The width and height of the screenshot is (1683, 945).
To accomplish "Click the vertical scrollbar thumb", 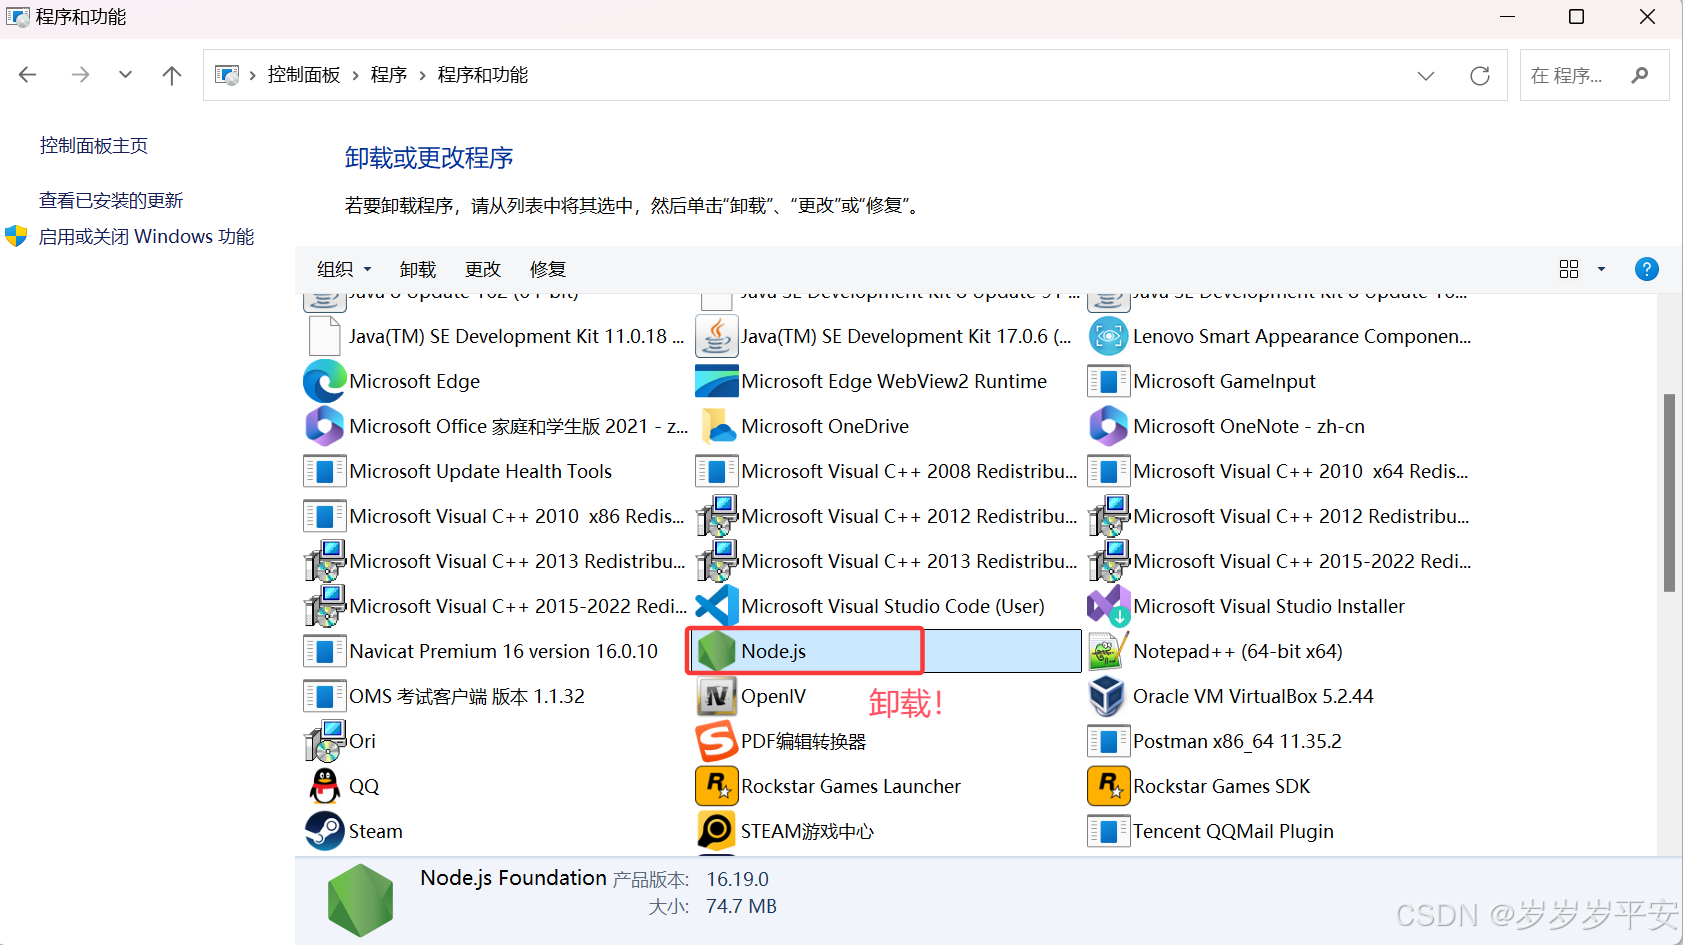I will pos(1669,493).
